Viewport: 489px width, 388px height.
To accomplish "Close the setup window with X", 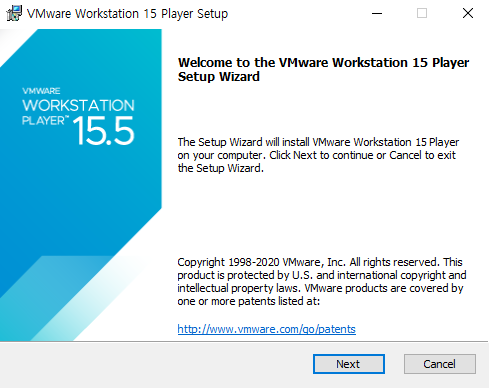I will 468,13.
